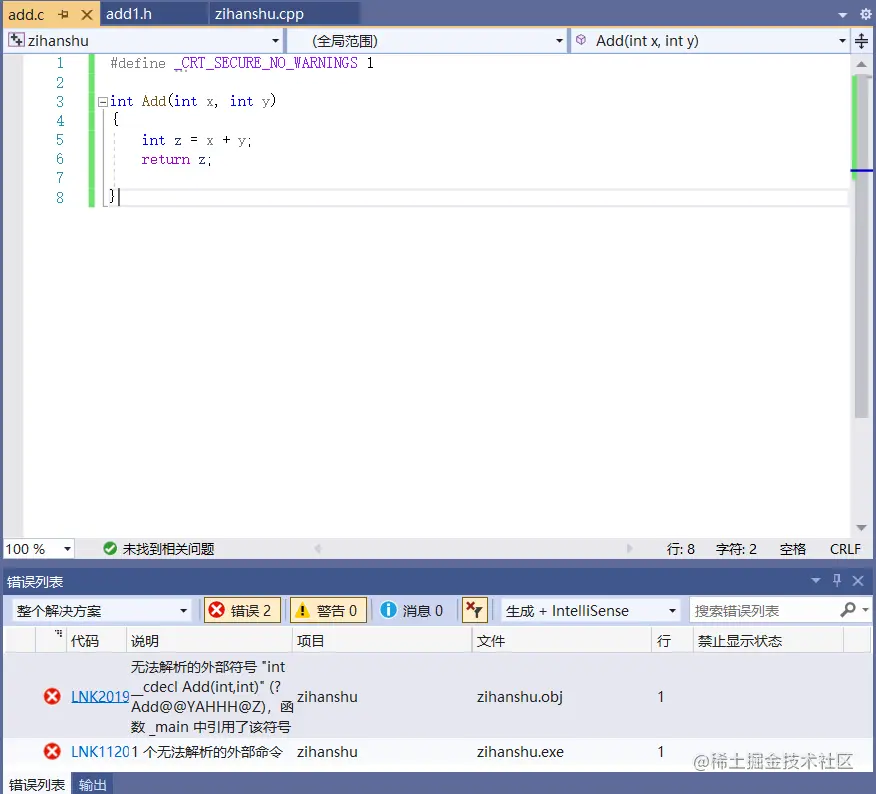Switch to the 输出 bottom tab
Viewport: 876px width, 794px height.
[x=92, y=785]
